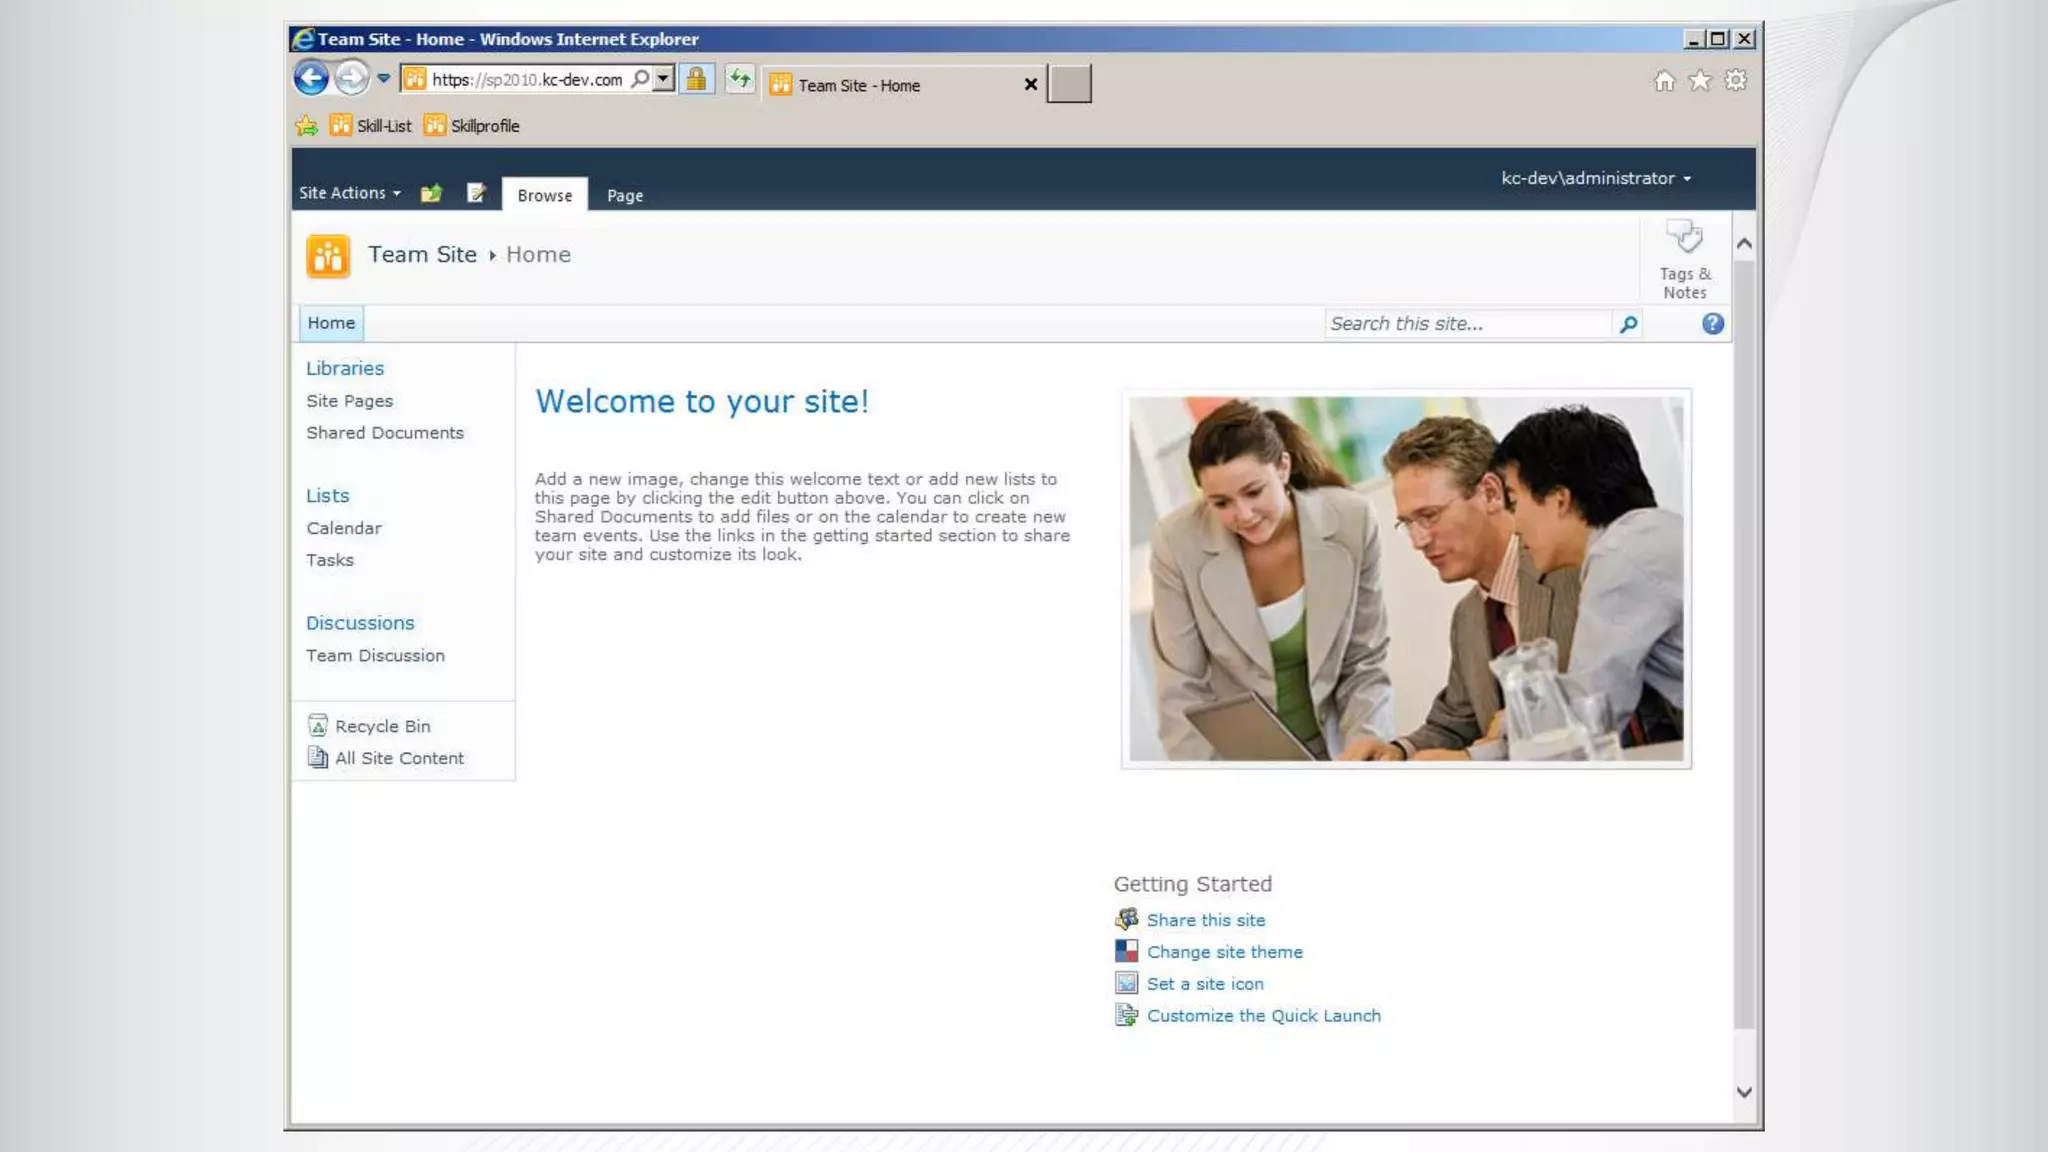Open the IE favorites star icon
The width and height of the screenshot is (2048, 1152).
pos(1700,80)
